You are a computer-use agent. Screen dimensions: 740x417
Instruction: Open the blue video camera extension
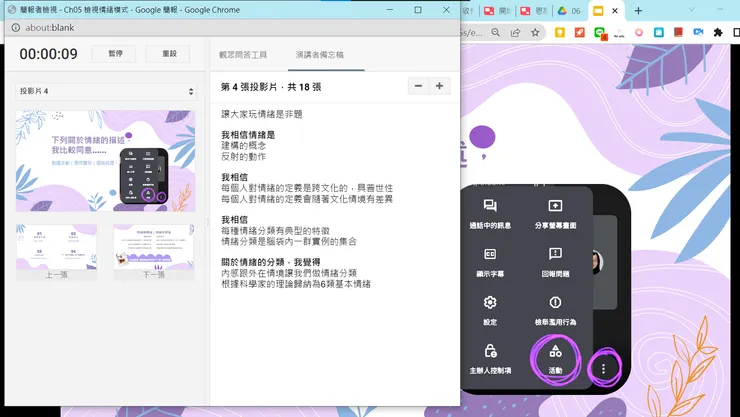click(698, 32)
